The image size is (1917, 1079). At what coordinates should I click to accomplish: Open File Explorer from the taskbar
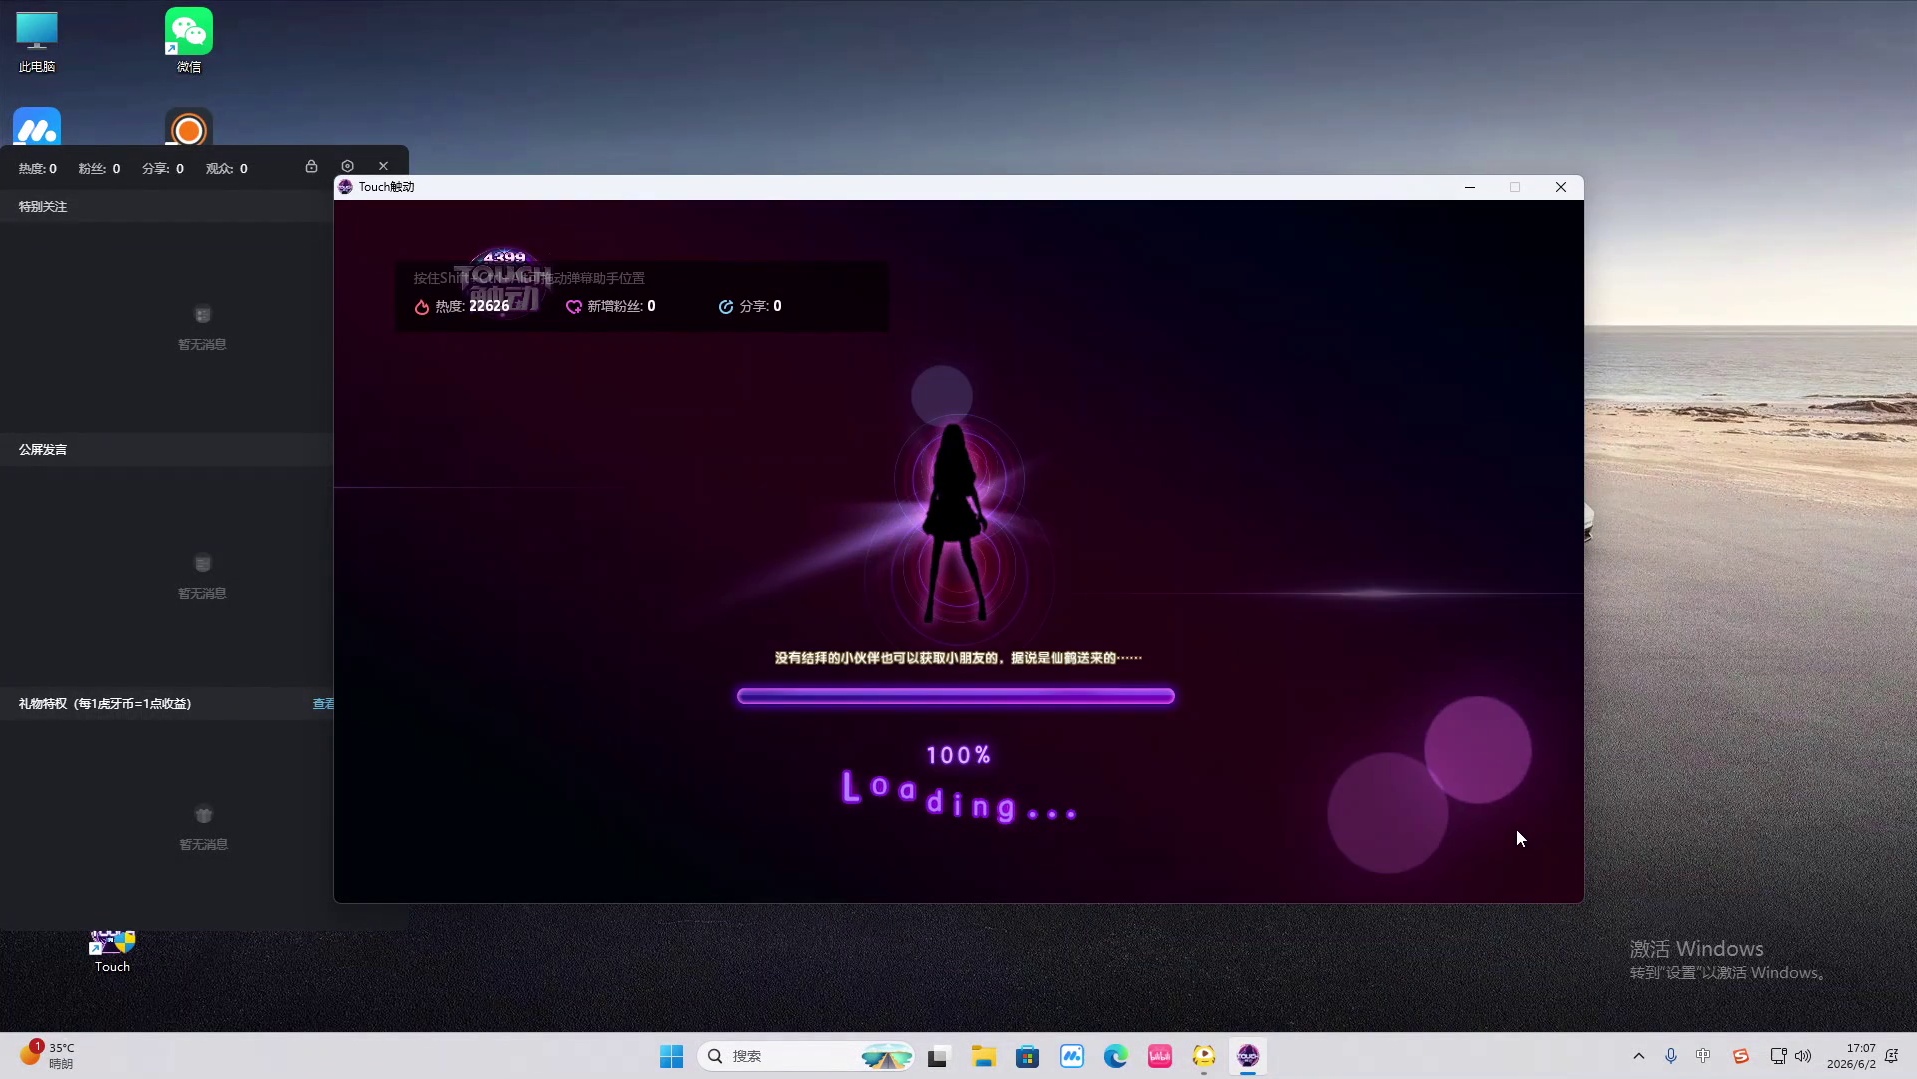pos(983,1056)
